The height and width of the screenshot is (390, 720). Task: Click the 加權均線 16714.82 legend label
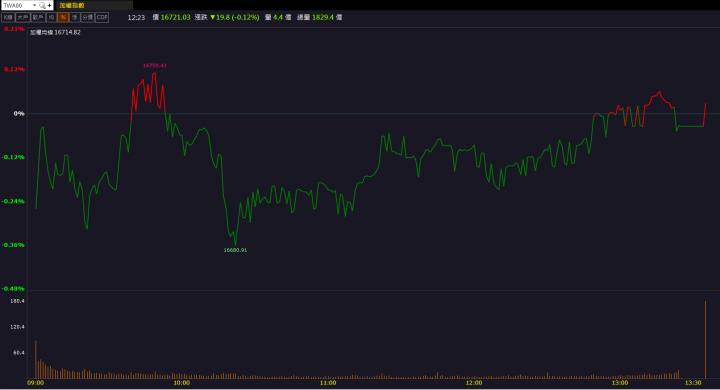pos(55,32)
